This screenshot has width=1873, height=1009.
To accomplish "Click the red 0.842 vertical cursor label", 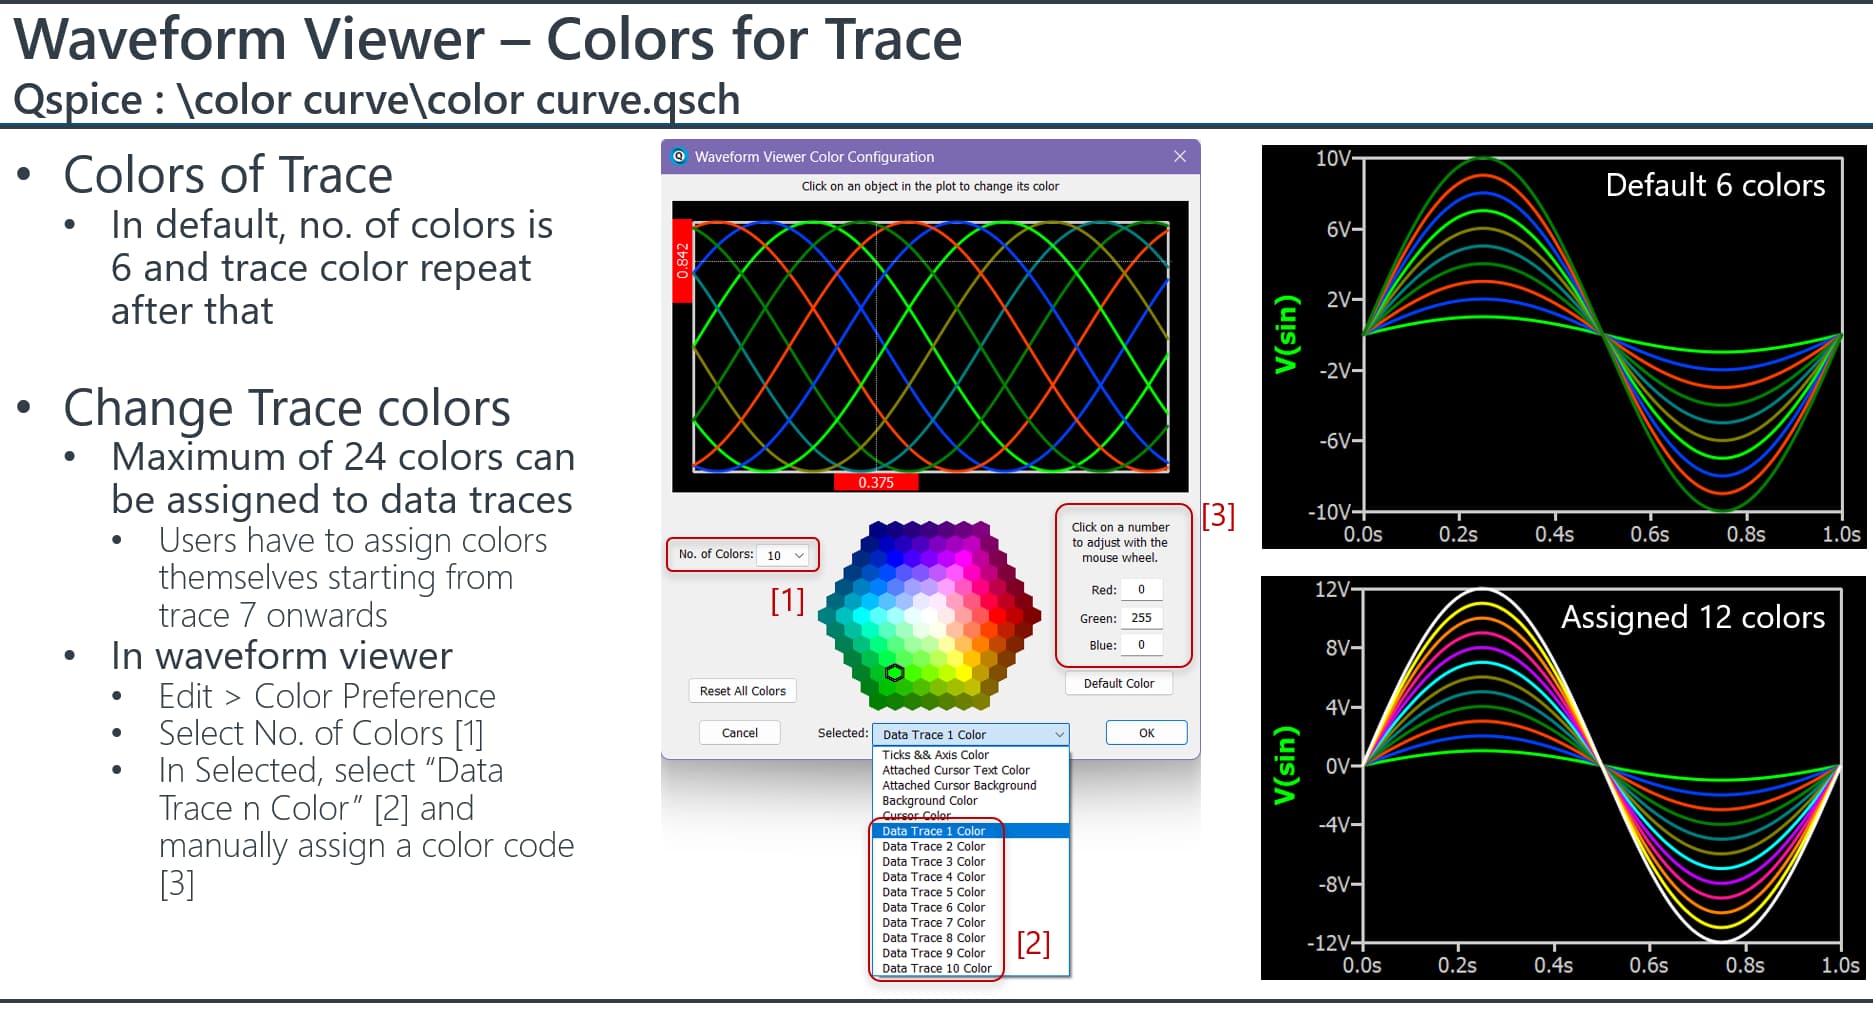I will (682, 260).
